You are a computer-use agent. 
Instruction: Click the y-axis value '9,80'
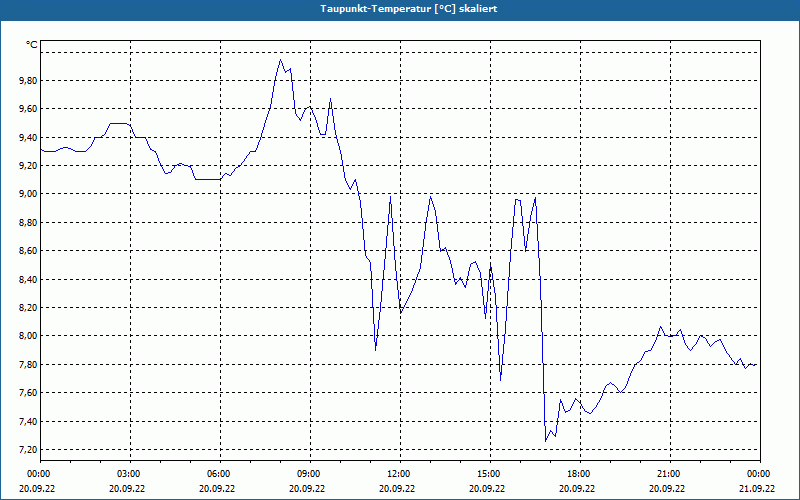click(28, 81)
